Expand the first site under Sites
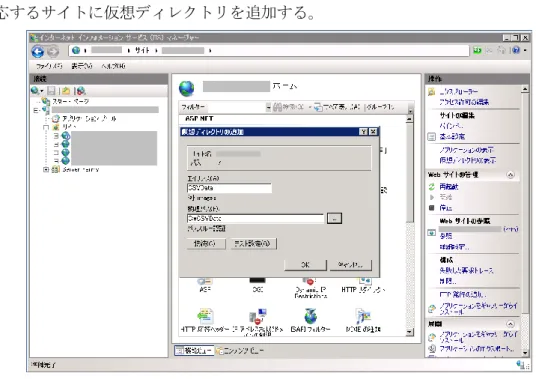This screenshot has width=536, height=379. click(56, 136)
